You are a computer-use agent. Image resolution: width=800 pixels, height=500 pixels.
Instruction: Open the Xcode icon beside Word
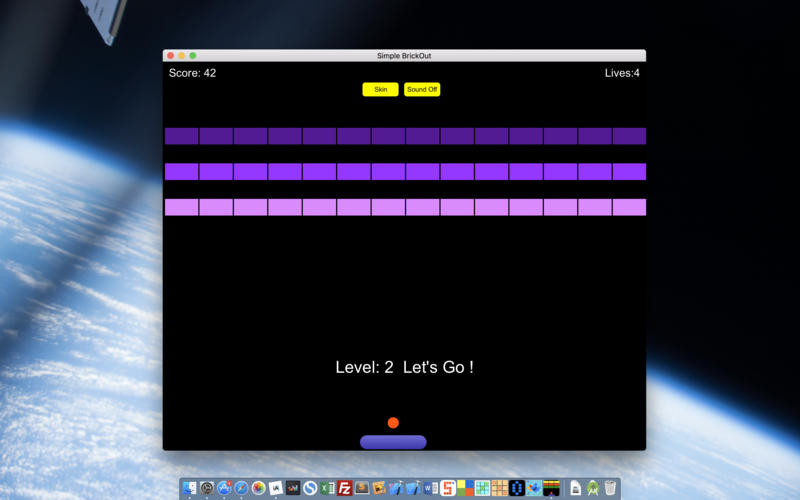pos(414,488)
